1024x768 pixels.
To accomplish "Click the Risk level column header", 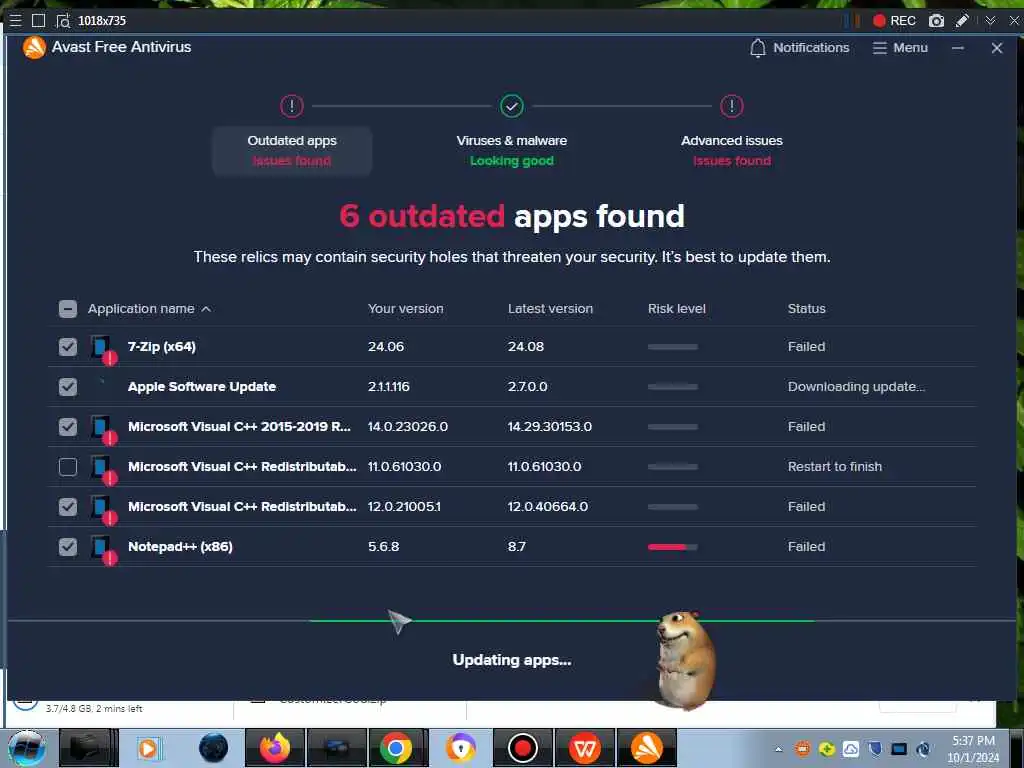I will [677, 309].
